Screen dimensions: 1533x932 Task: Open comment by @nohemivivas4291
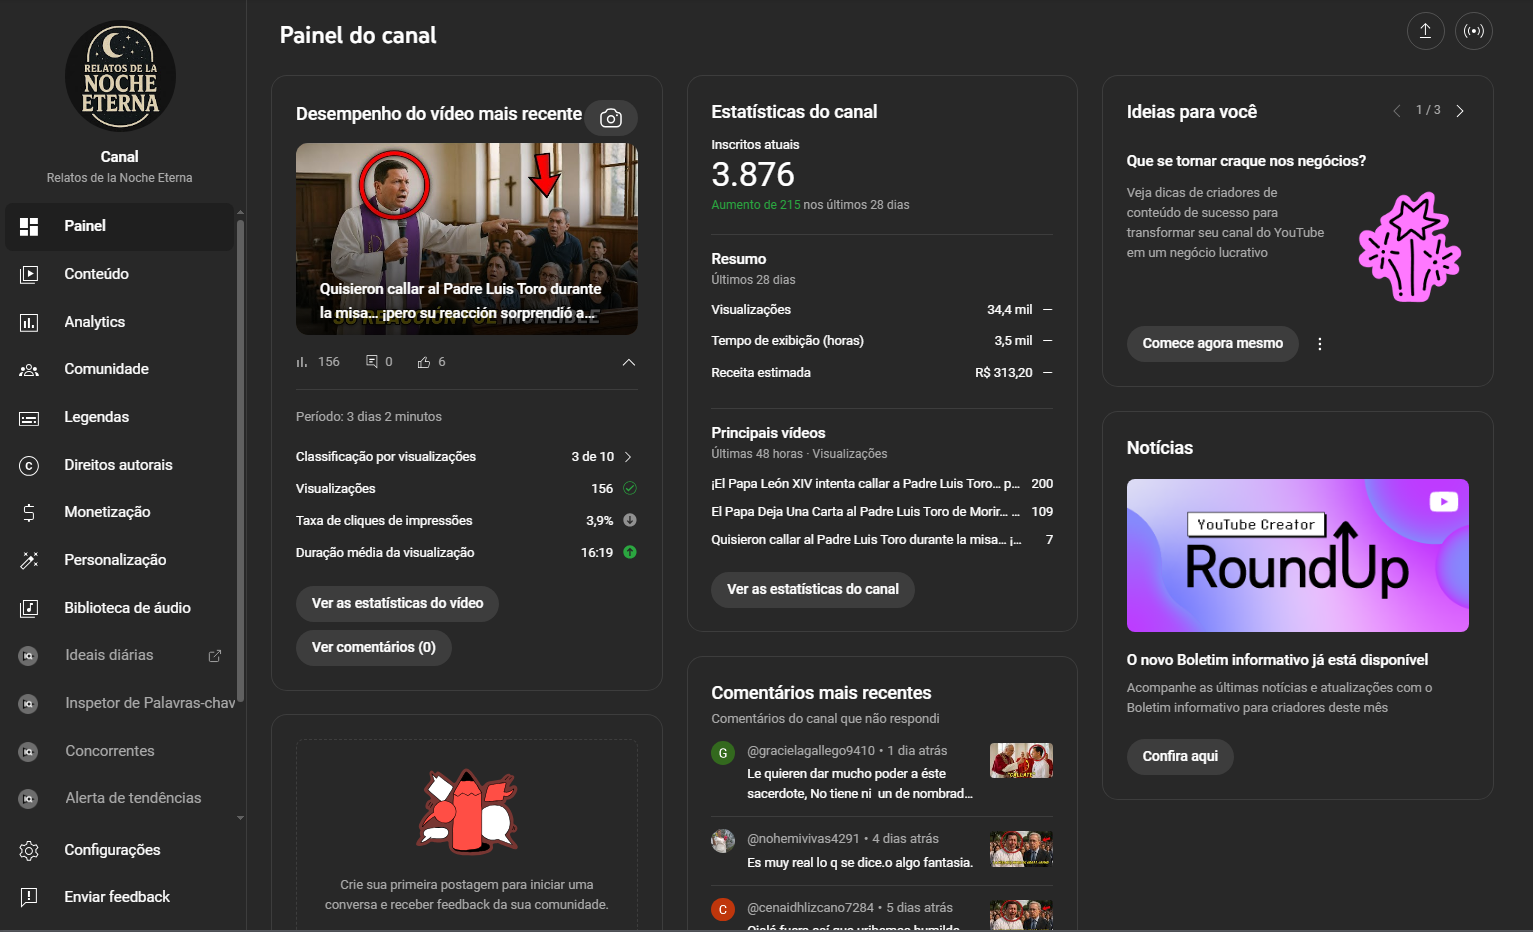[x=882, y=851]
